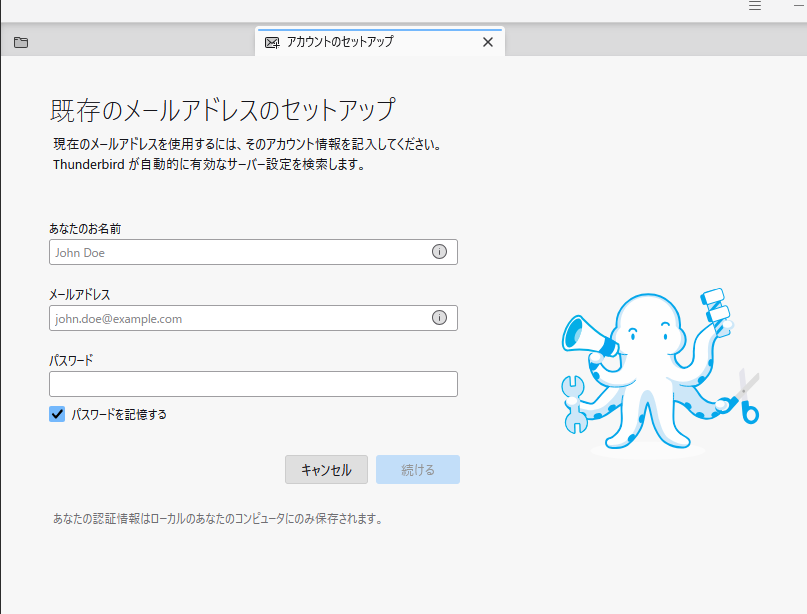Close the アカウントのセットアップ tab
The width and height of the screenshot is (807, 614).
(x=488, y=42)
